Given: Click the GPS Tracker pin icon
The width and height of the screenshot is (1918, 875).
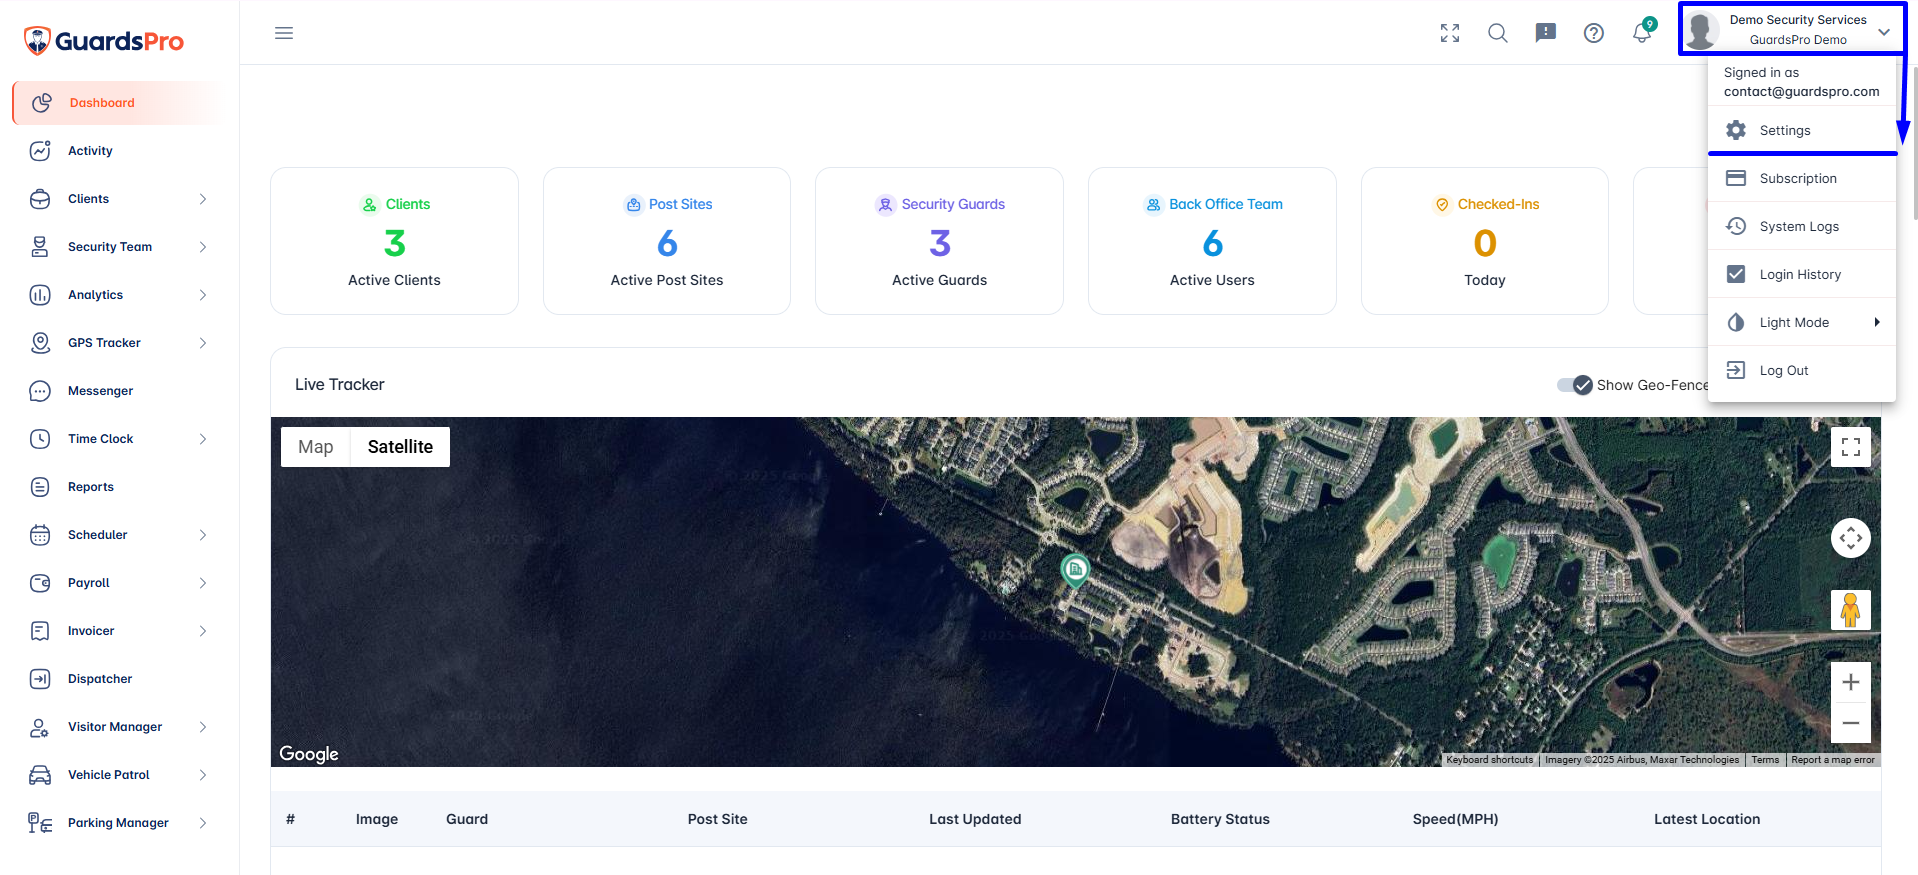Looking at the screenshot, I should click(x=40, y=343).
